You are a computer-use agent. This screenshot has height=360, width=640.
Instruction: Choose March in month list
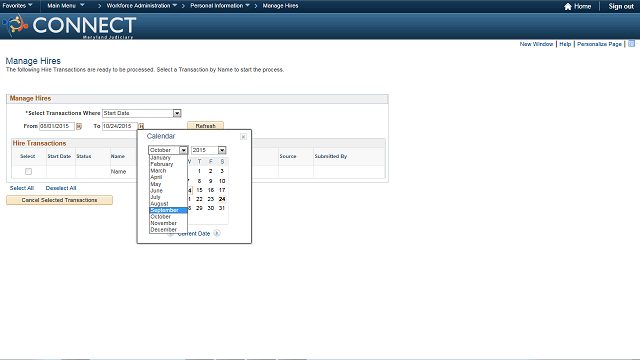168,171
